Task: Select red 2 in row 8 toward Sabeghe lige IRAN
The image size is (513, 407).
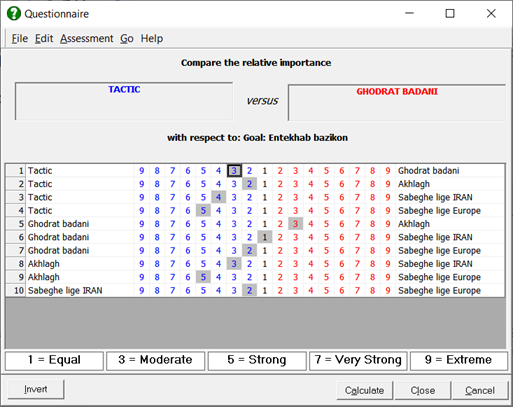Action: click(280, 264)
